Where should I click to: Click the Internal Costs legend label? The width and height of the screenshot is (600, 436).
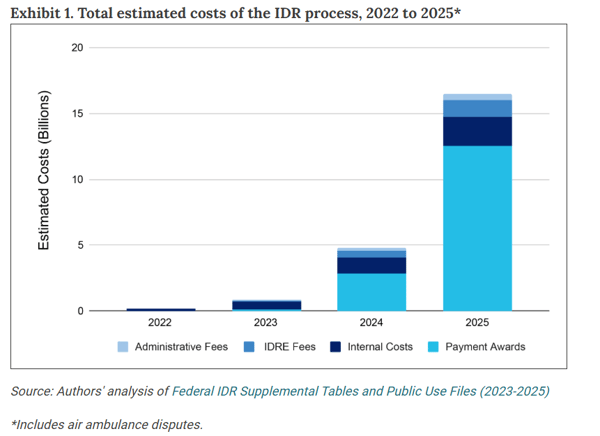(x=380, y=347)
